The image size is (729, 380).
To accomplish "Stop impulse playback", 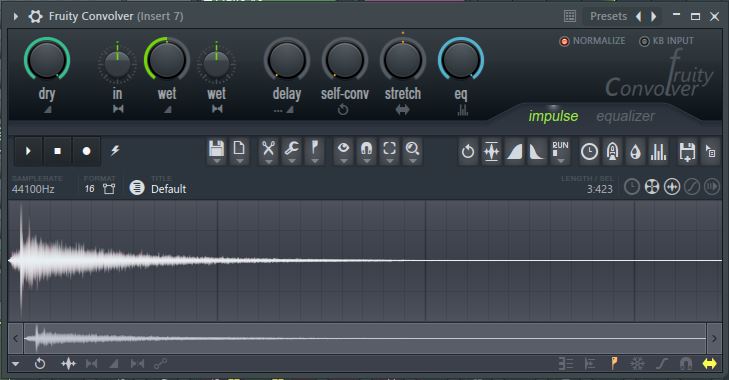I will (58, 151).
